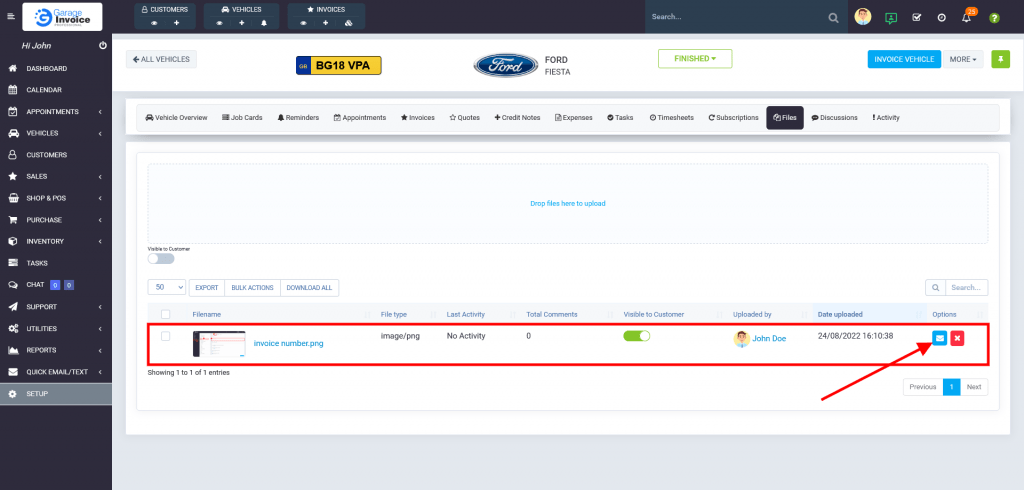Go back with ALL VEHICLES button

161,59
